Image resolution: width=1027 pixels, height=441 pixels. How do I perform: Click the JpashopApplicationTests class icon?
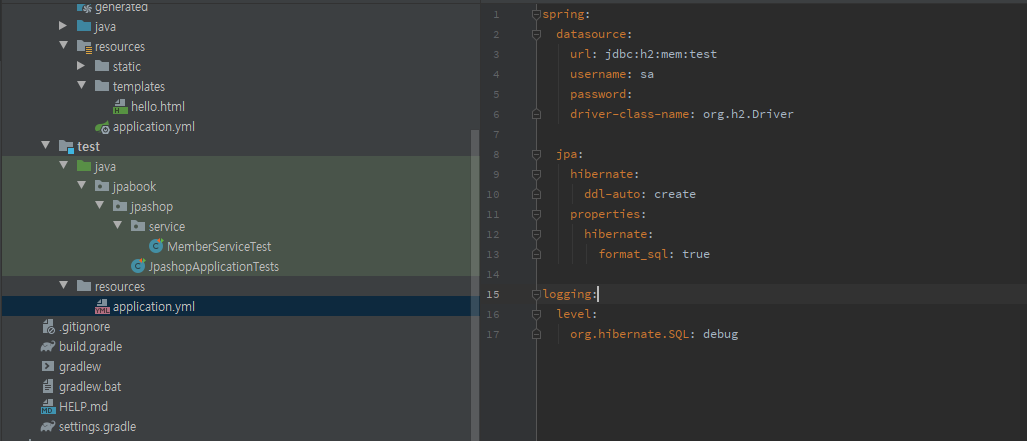tap(138, 266)
